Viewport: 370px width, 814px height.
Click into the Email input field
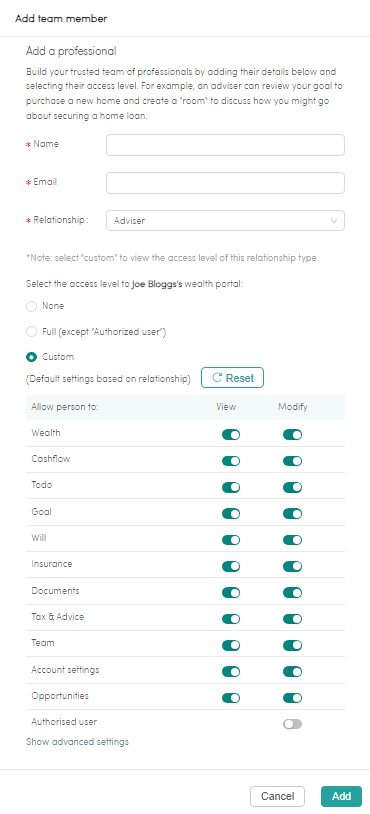coord(225,183)
